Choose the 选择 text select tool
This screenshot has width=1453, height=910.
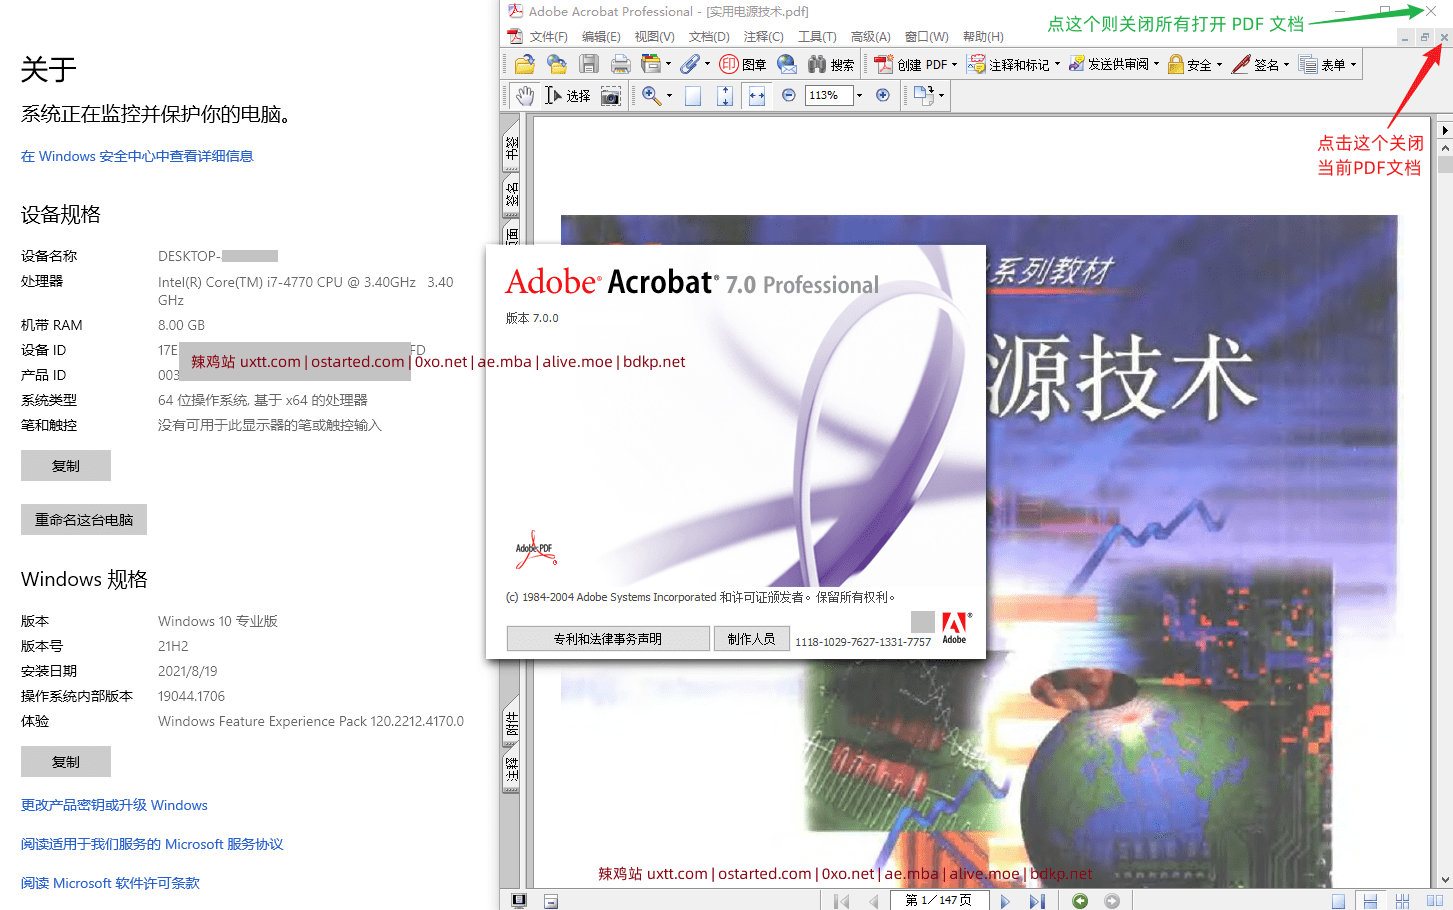(x=568, y=95)
